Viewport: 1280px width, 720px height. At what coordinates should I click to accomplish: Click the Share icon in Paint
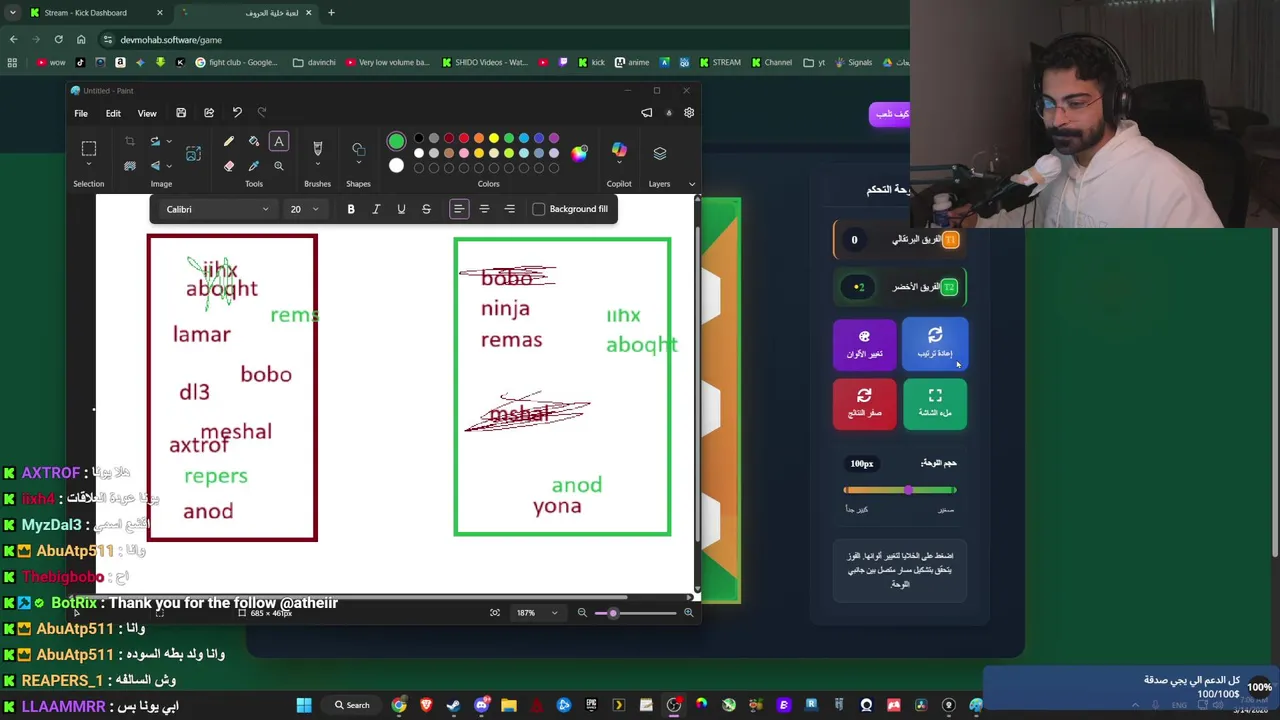click(x=209, y=113)
